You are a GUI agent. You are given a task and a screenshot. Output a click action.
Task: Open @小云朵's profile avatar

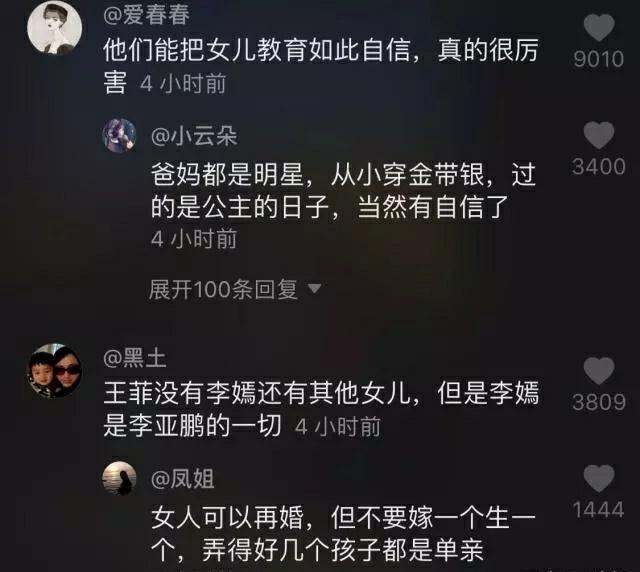[119, 136]
